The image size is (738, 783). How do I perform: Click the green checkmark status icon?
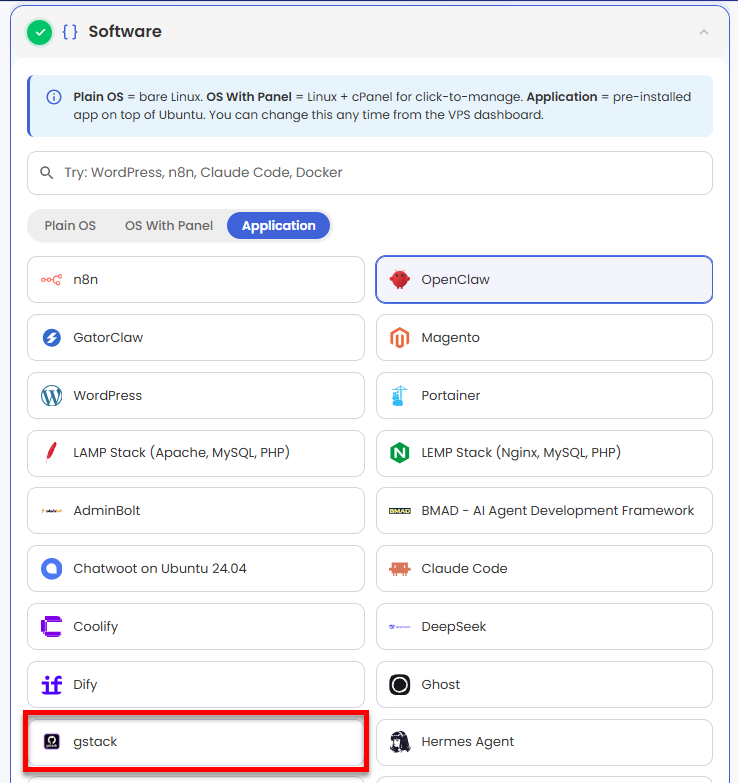click(x=40, y=32)
